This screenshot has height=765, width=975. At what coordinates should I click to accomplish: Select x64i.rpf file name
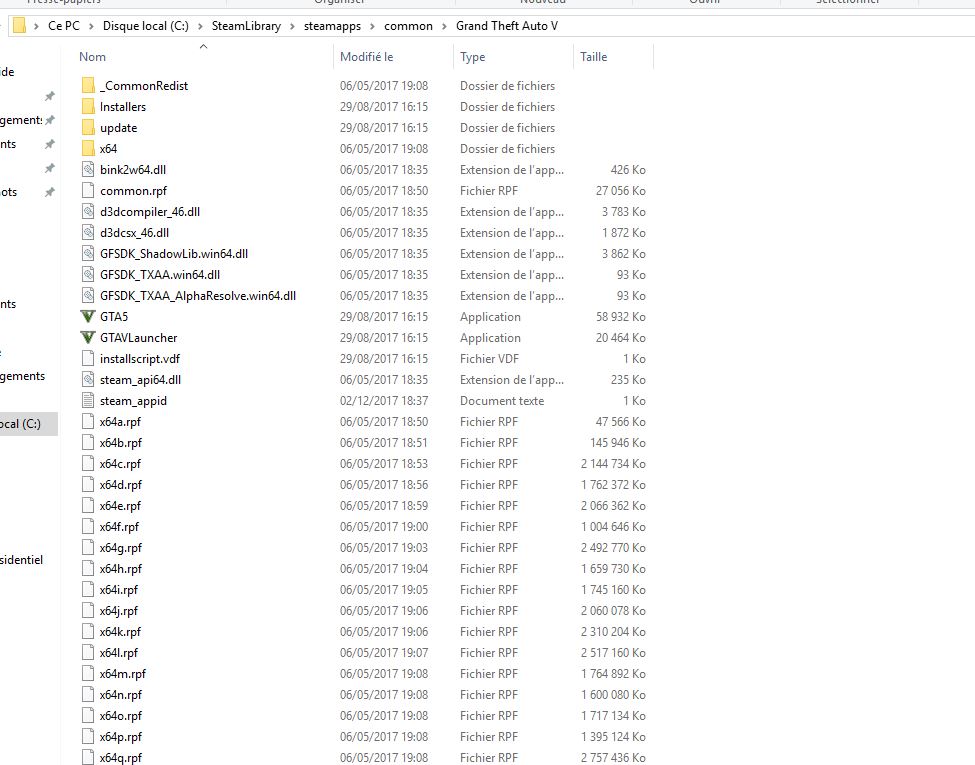coord(119,590)
